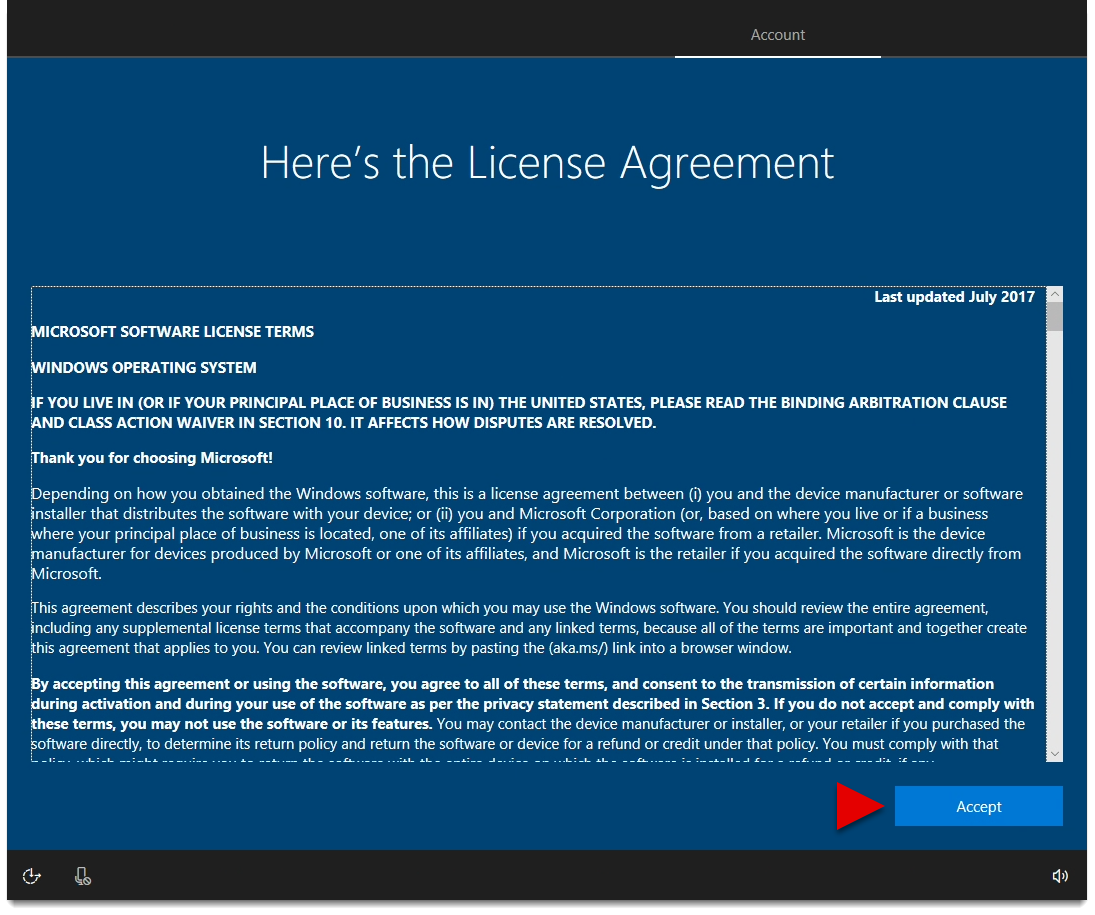Click 'WINDOWS OPERATING SYSTEM' heading
Viewport: 1095px width, 915px height.
click(x=144, y=367)
